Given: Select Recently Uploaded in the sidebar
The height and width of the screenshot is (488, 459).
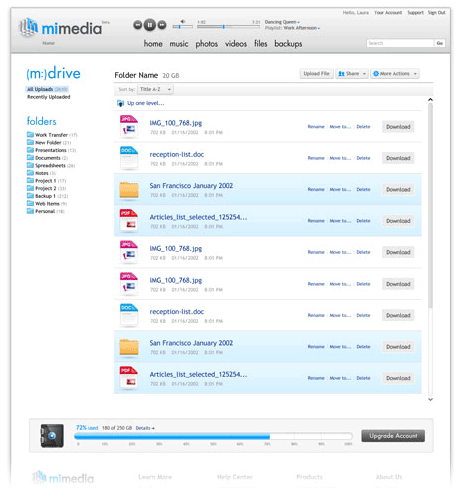Looking at the screenshot, I should (x=49, y=97).
